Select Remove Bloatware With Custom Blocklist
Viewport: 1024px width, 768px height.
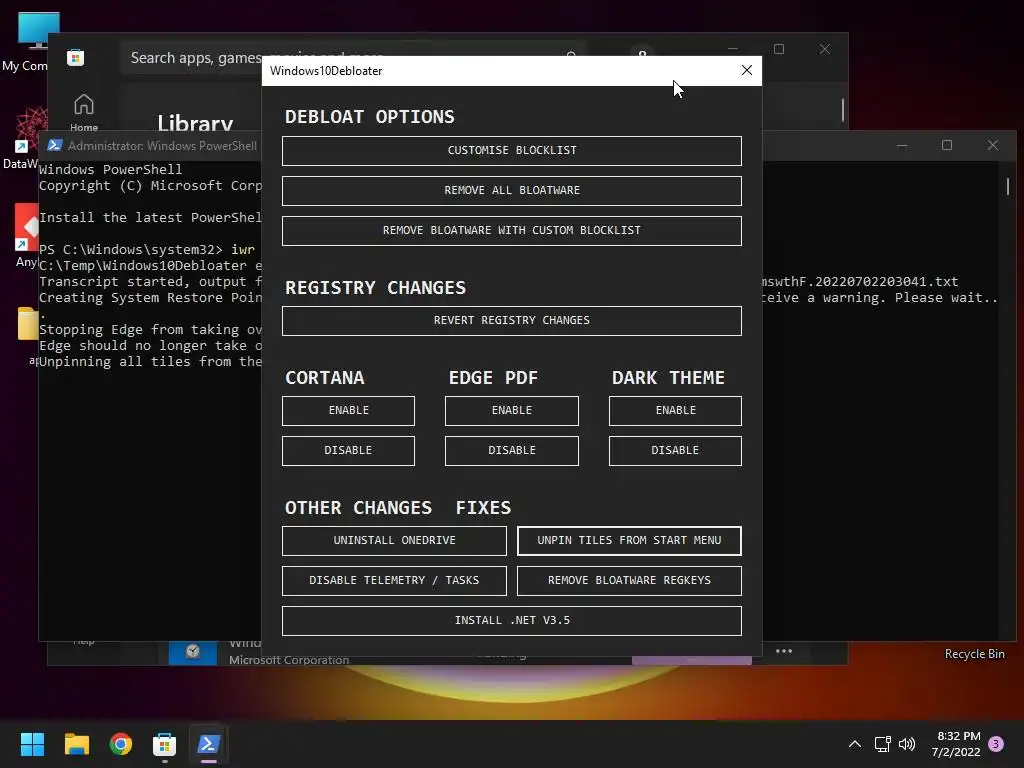pyautogui.click(x=511, y=230)
